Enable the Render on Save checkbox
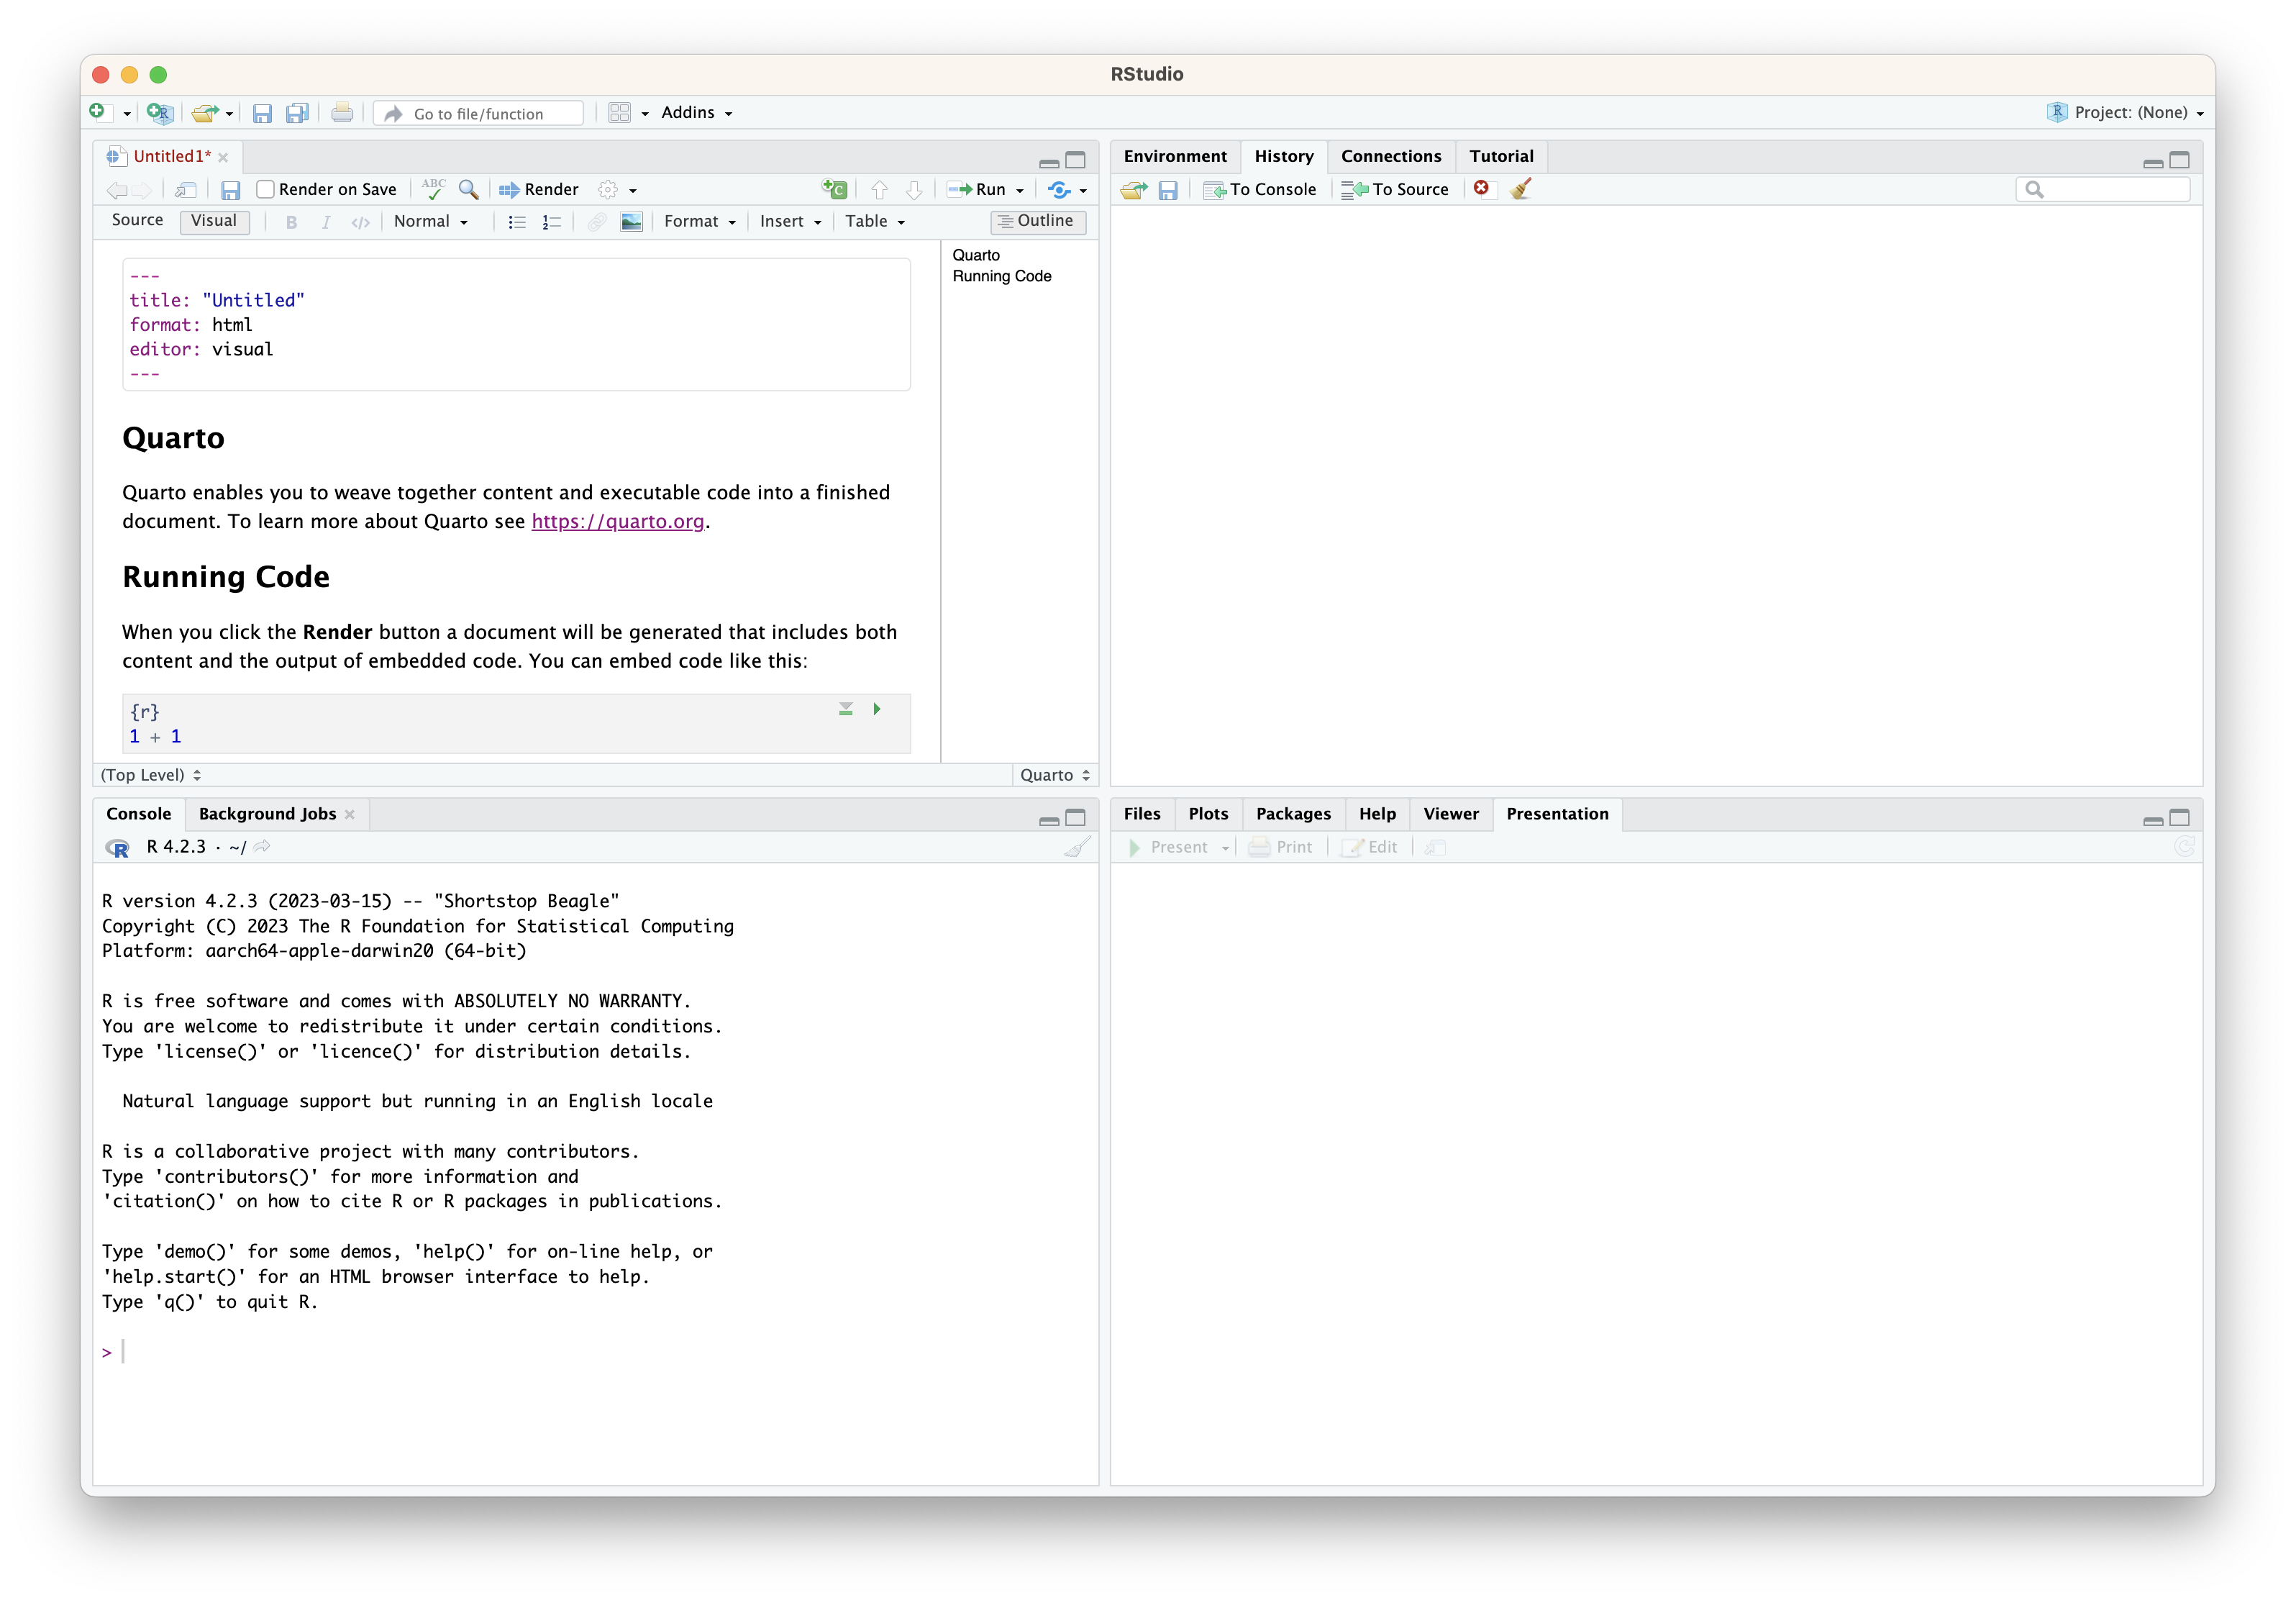The height and width of the screenshot is (1603, 2296). 266,189
